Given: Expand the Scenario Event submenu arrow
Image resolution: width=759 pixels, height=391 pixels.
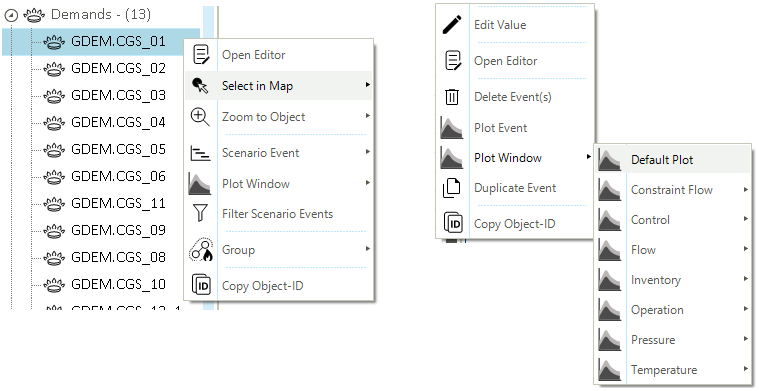Looking at the screenshot, I should click(368, 151).
